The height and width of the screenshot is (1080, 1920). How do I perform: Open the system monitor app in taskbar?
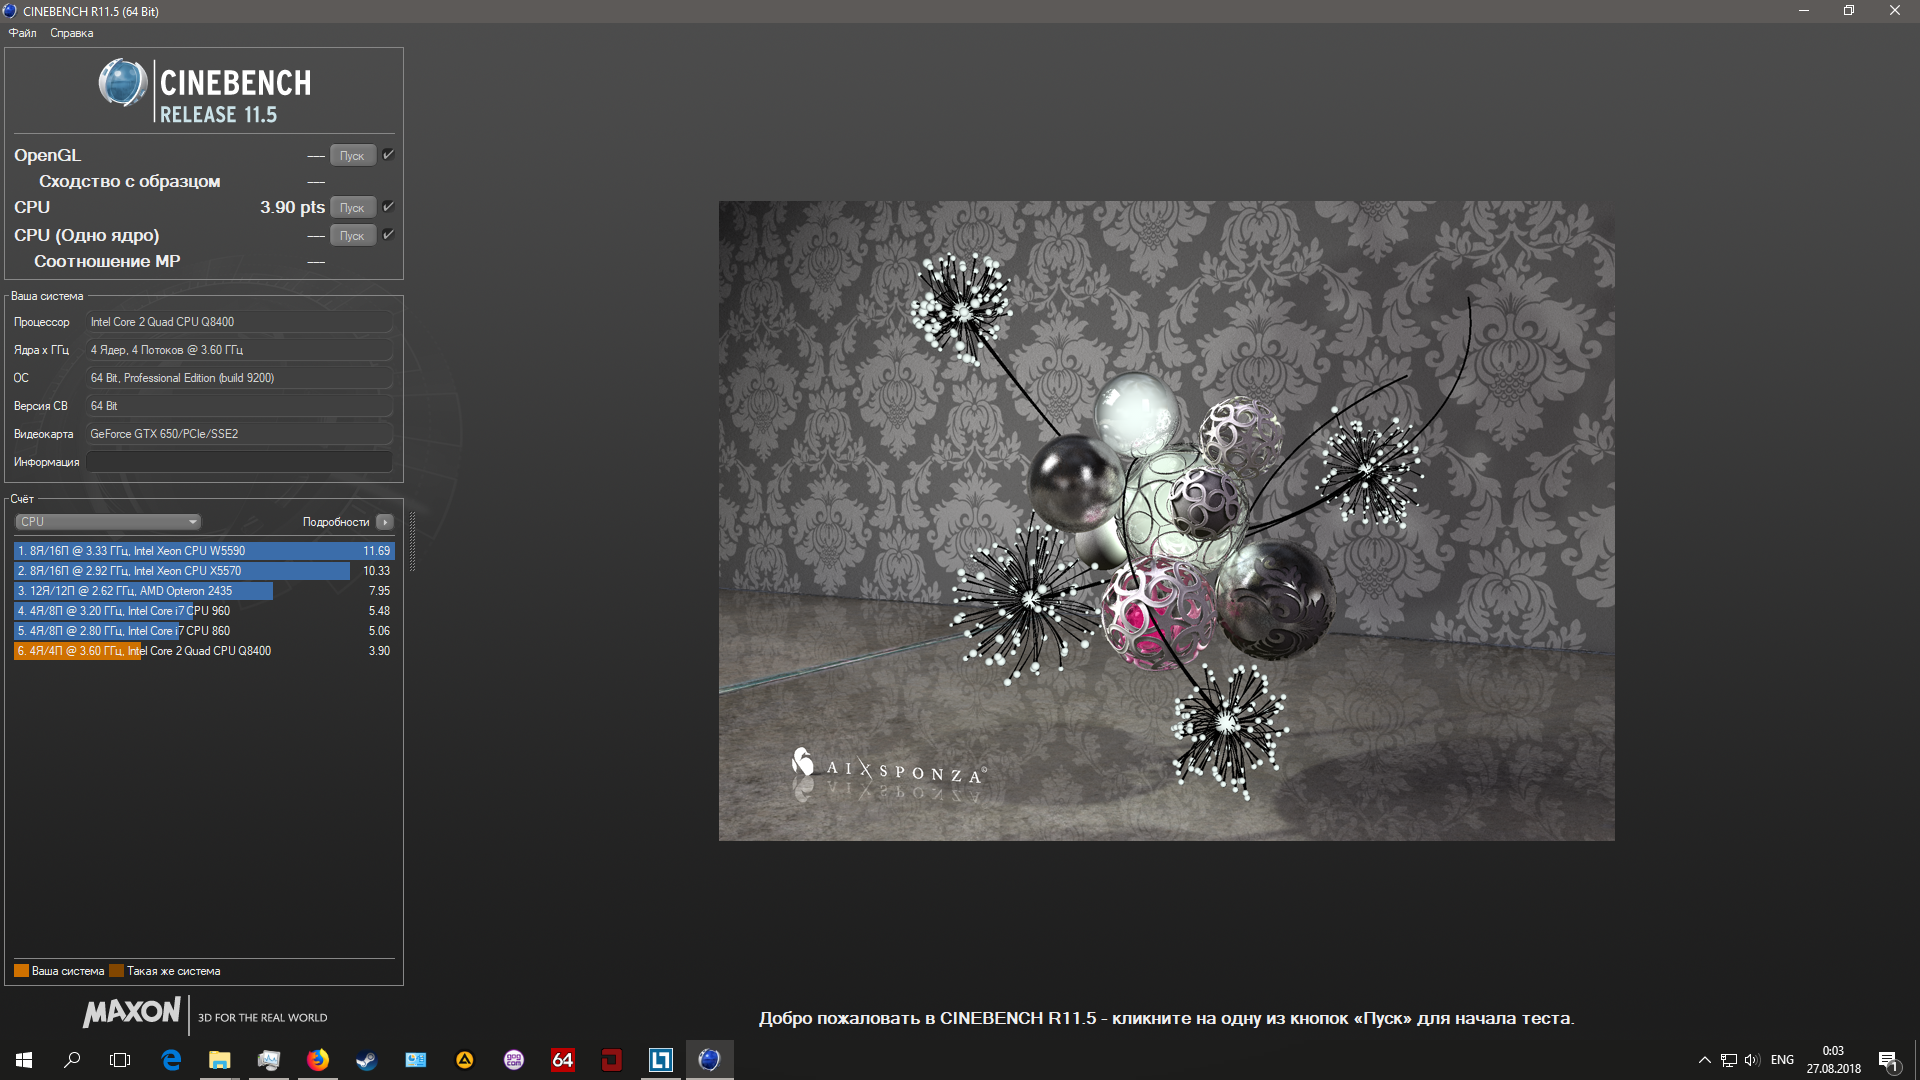tap(269, 1060)
